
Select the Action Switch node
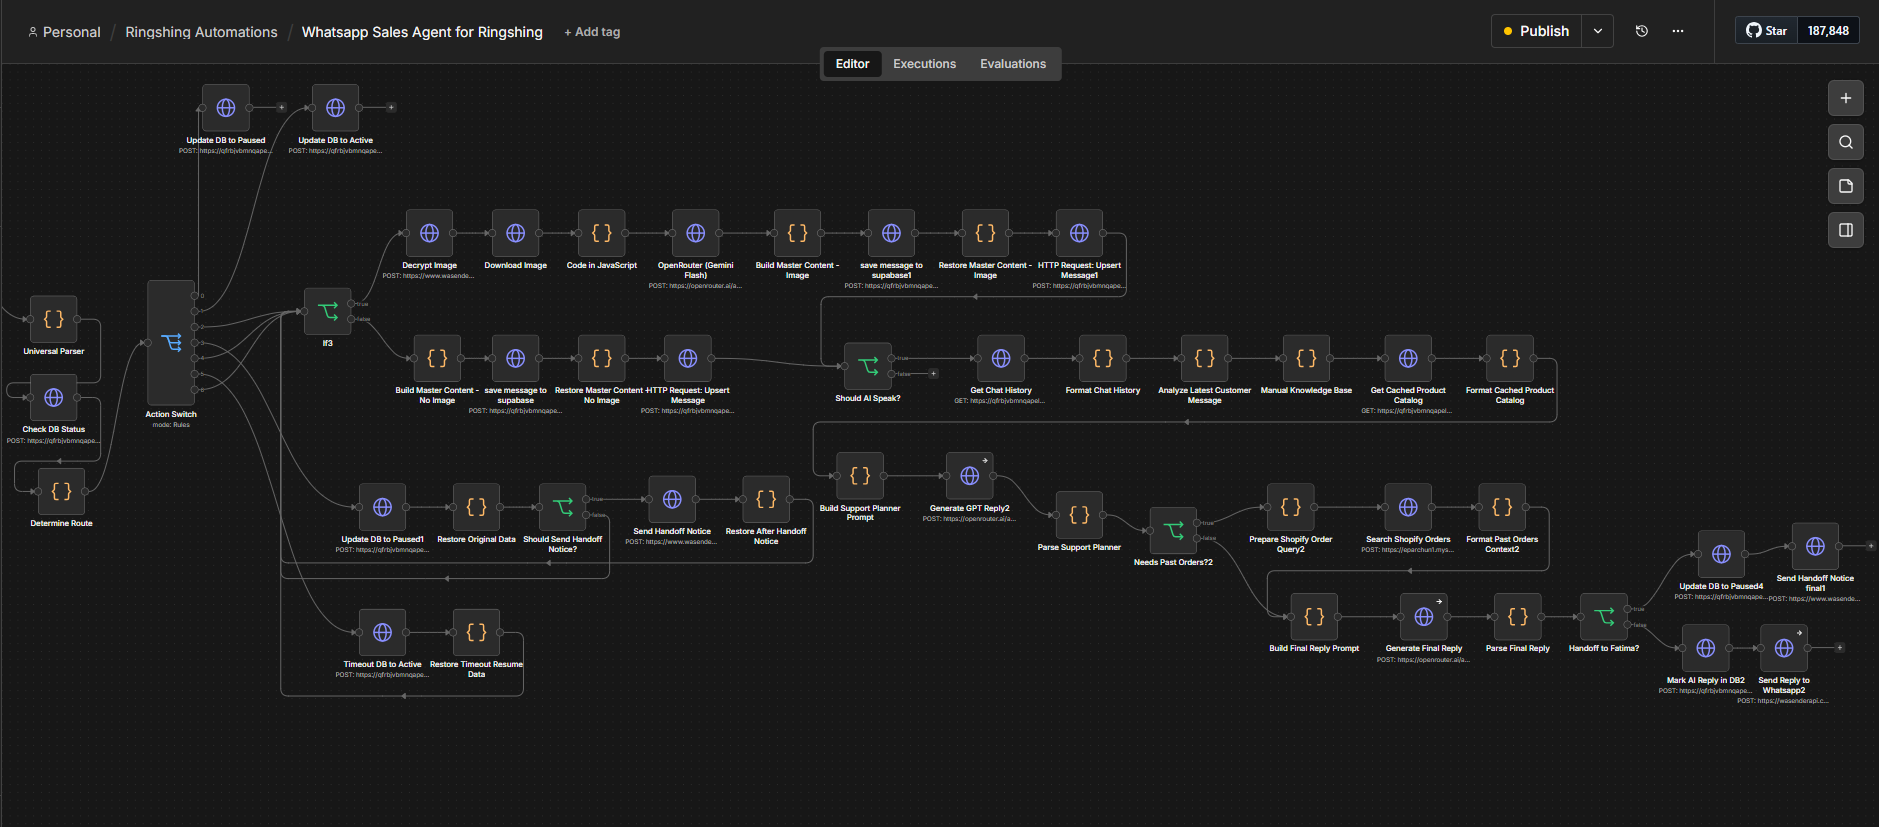pos(171,343)
